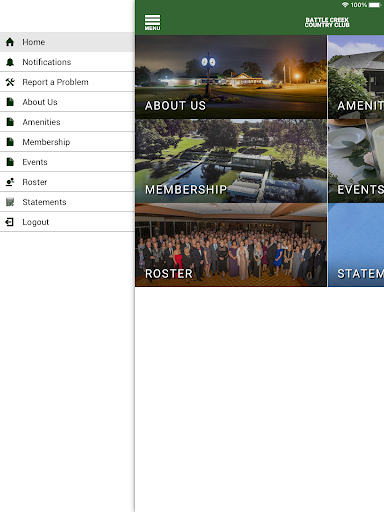
Task: Open the Roster group photo tile
Action: [231, 245]
